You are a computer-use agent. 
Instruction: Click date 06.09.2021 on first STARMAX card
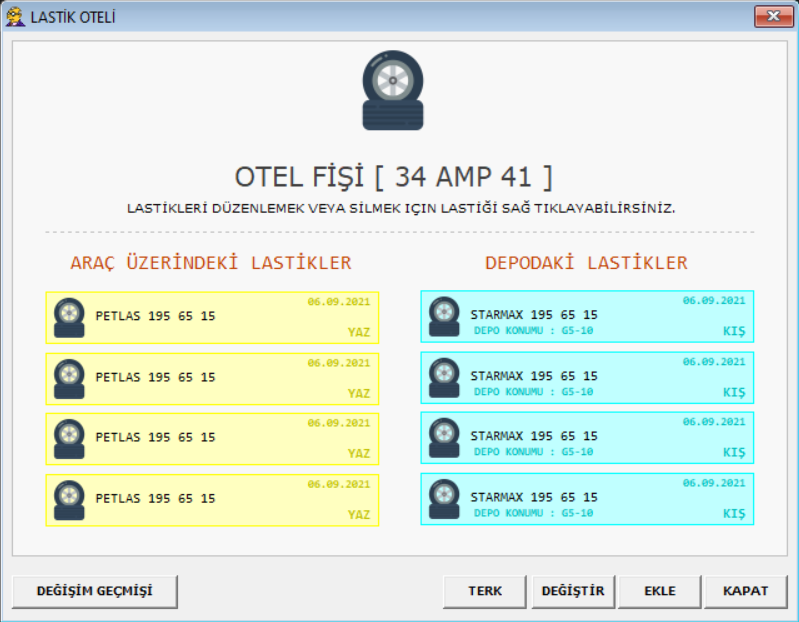coord(714,301)
